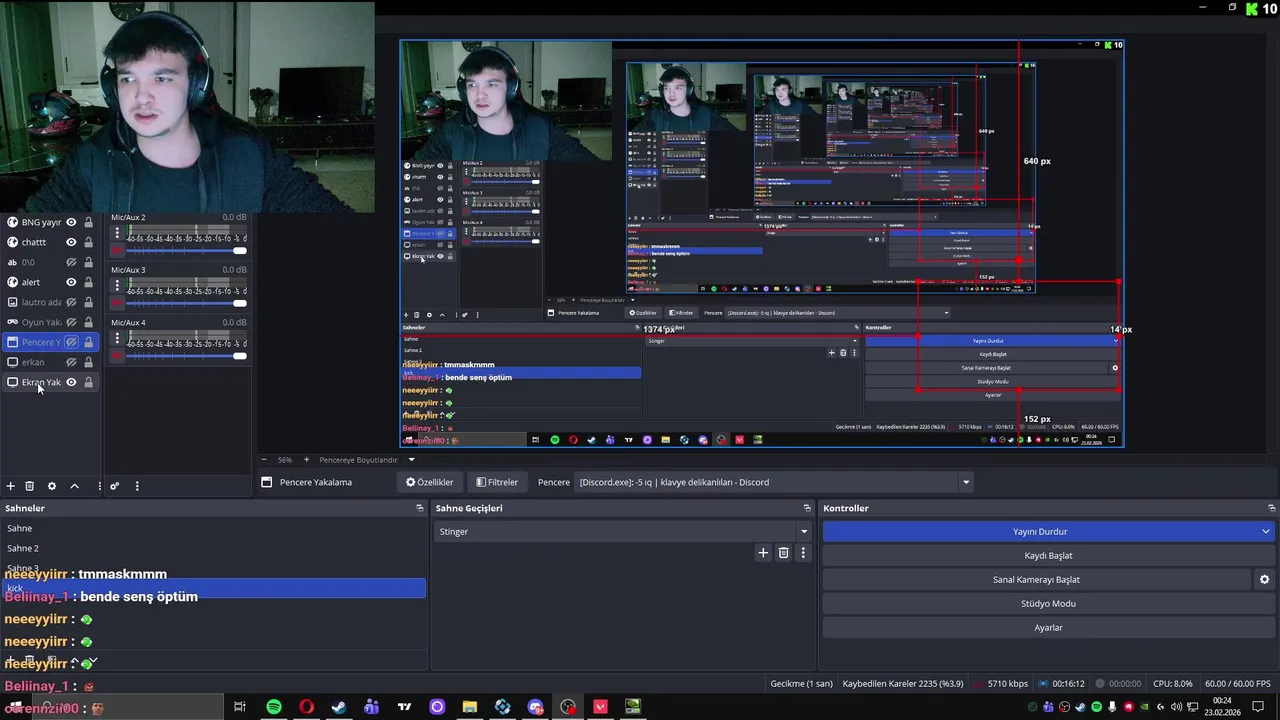Expand the Yayını Durdur dropdown arrow
The image size is (1280, 720).
point(1266,531)
